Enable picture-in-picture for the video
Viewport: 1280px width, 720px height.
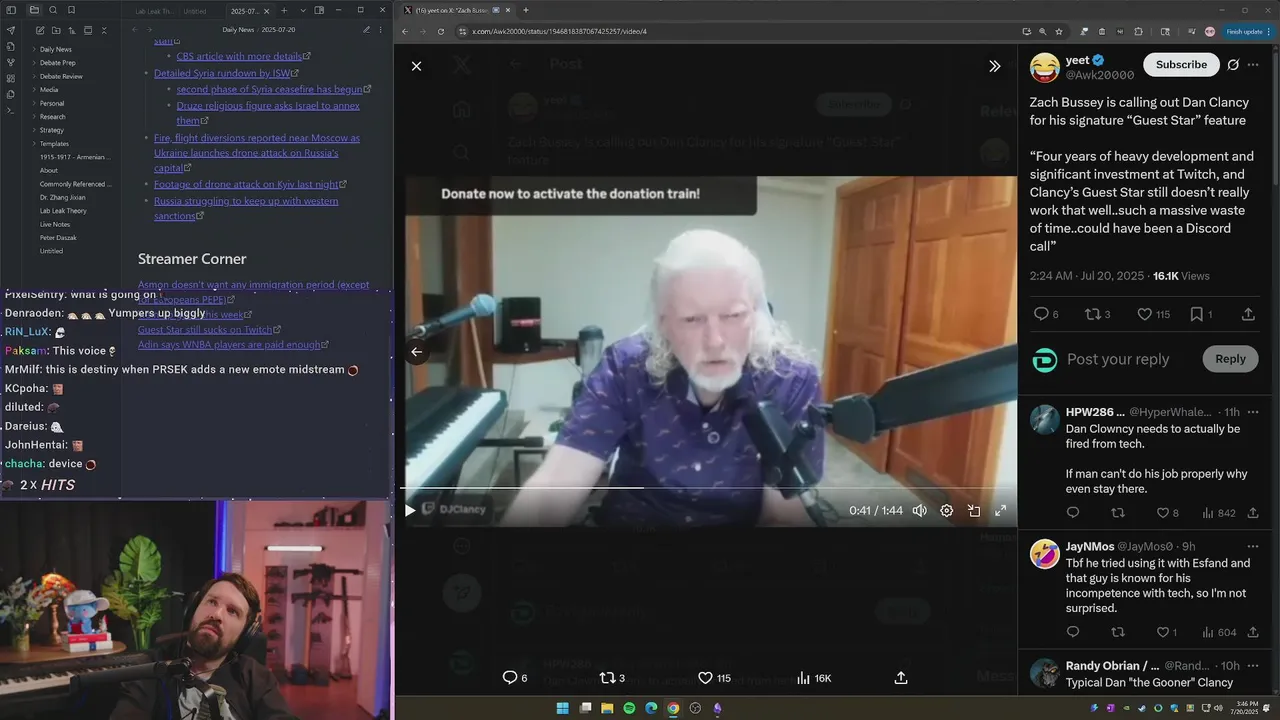[x=973, y=510]
